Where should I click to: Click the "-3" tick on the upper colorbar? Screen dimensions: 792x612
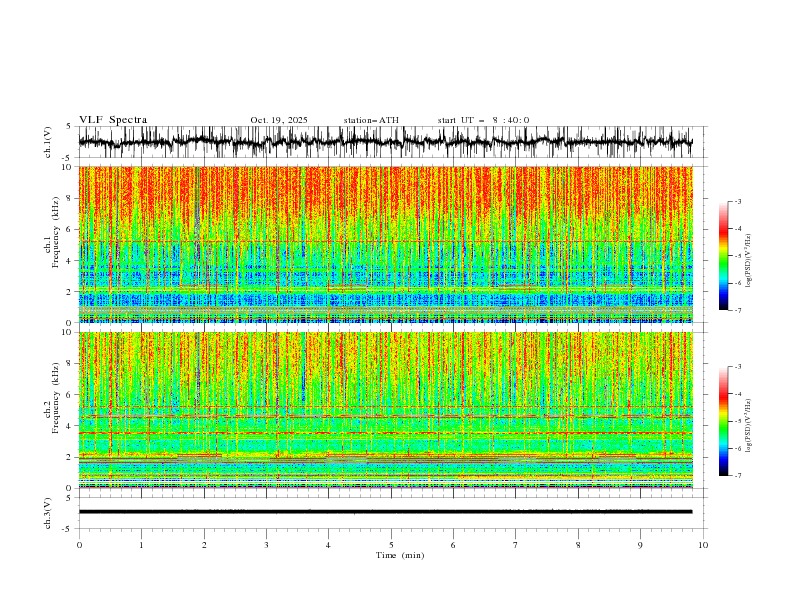point(738,201)
